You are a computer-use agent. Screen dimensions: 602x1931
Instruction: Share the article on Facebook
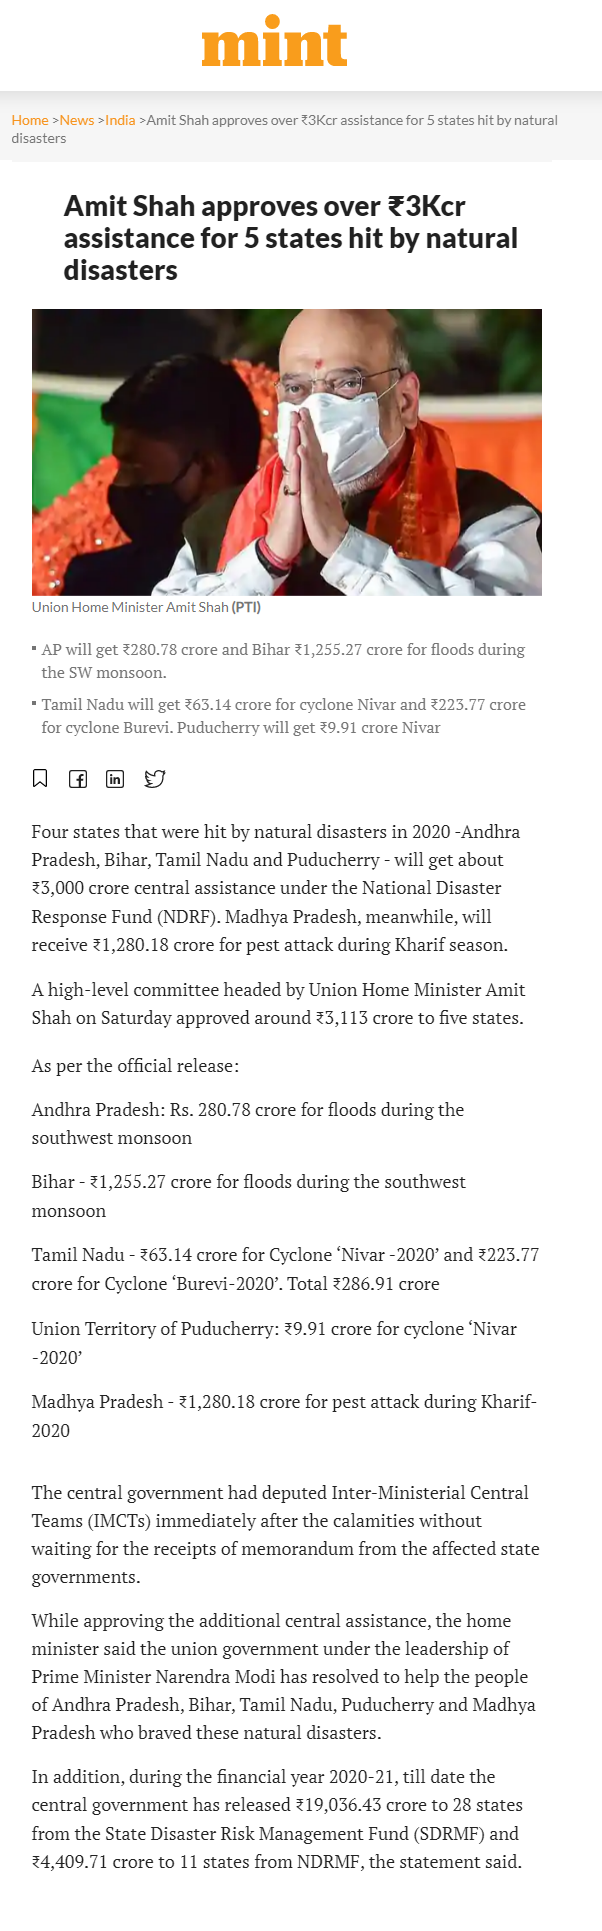tap(78, 778)
